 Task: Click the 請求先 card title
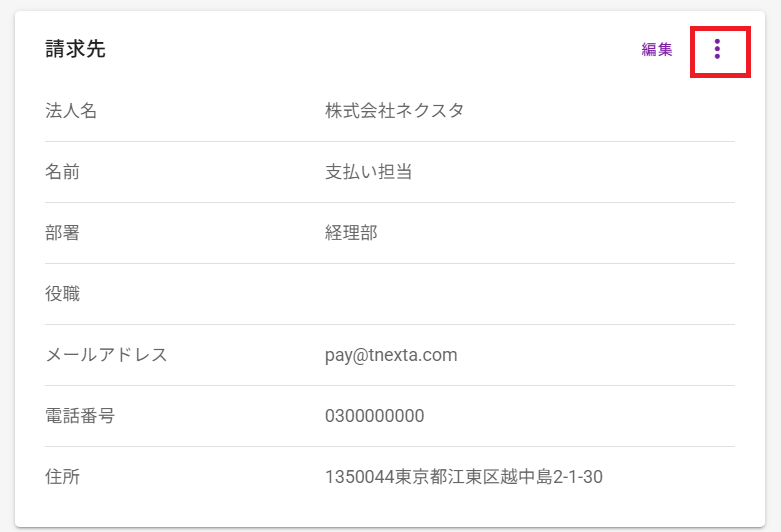(75, 49)
